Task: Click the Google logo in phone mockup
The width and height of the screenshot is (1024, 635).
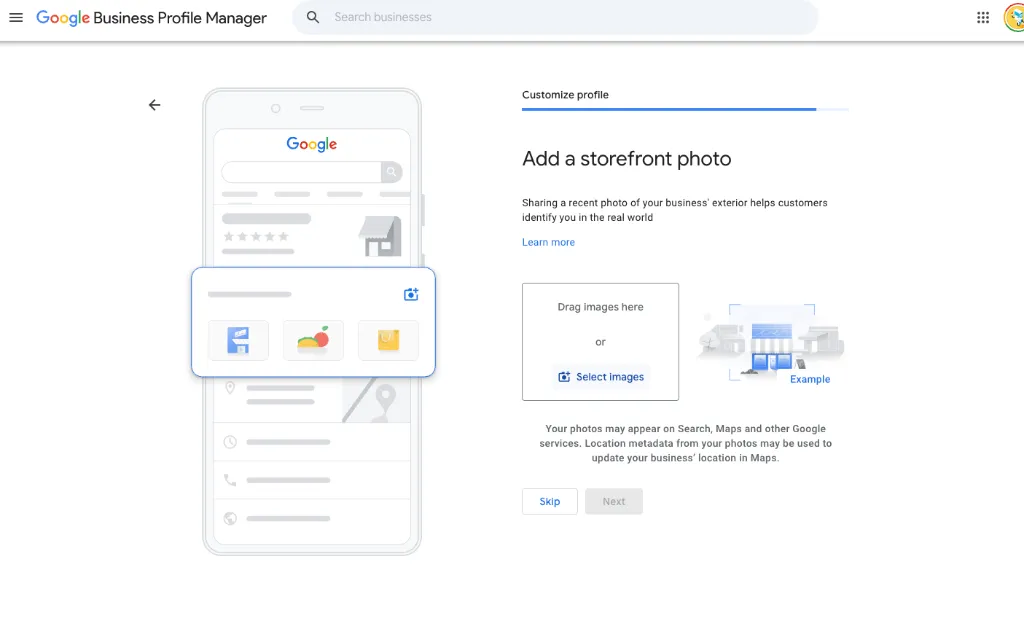Action: pyautogui.click(x=312, y=144)
